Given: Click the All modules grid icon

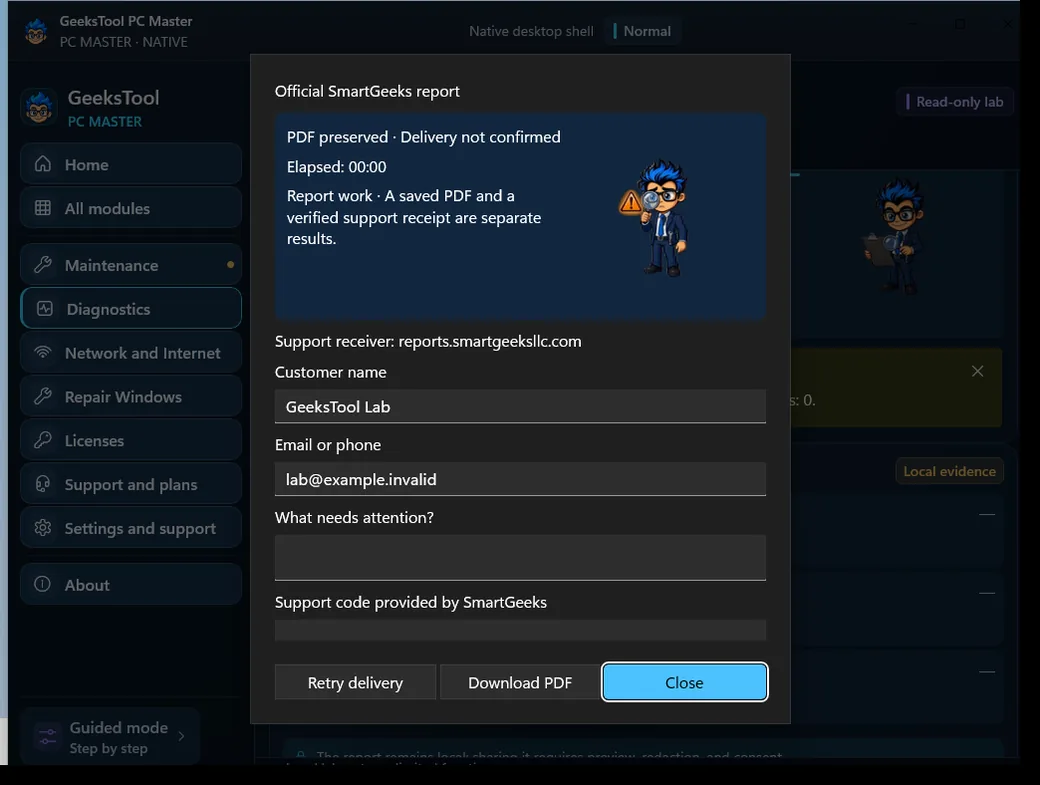Looking at the screenshot, I should [43, 208].
